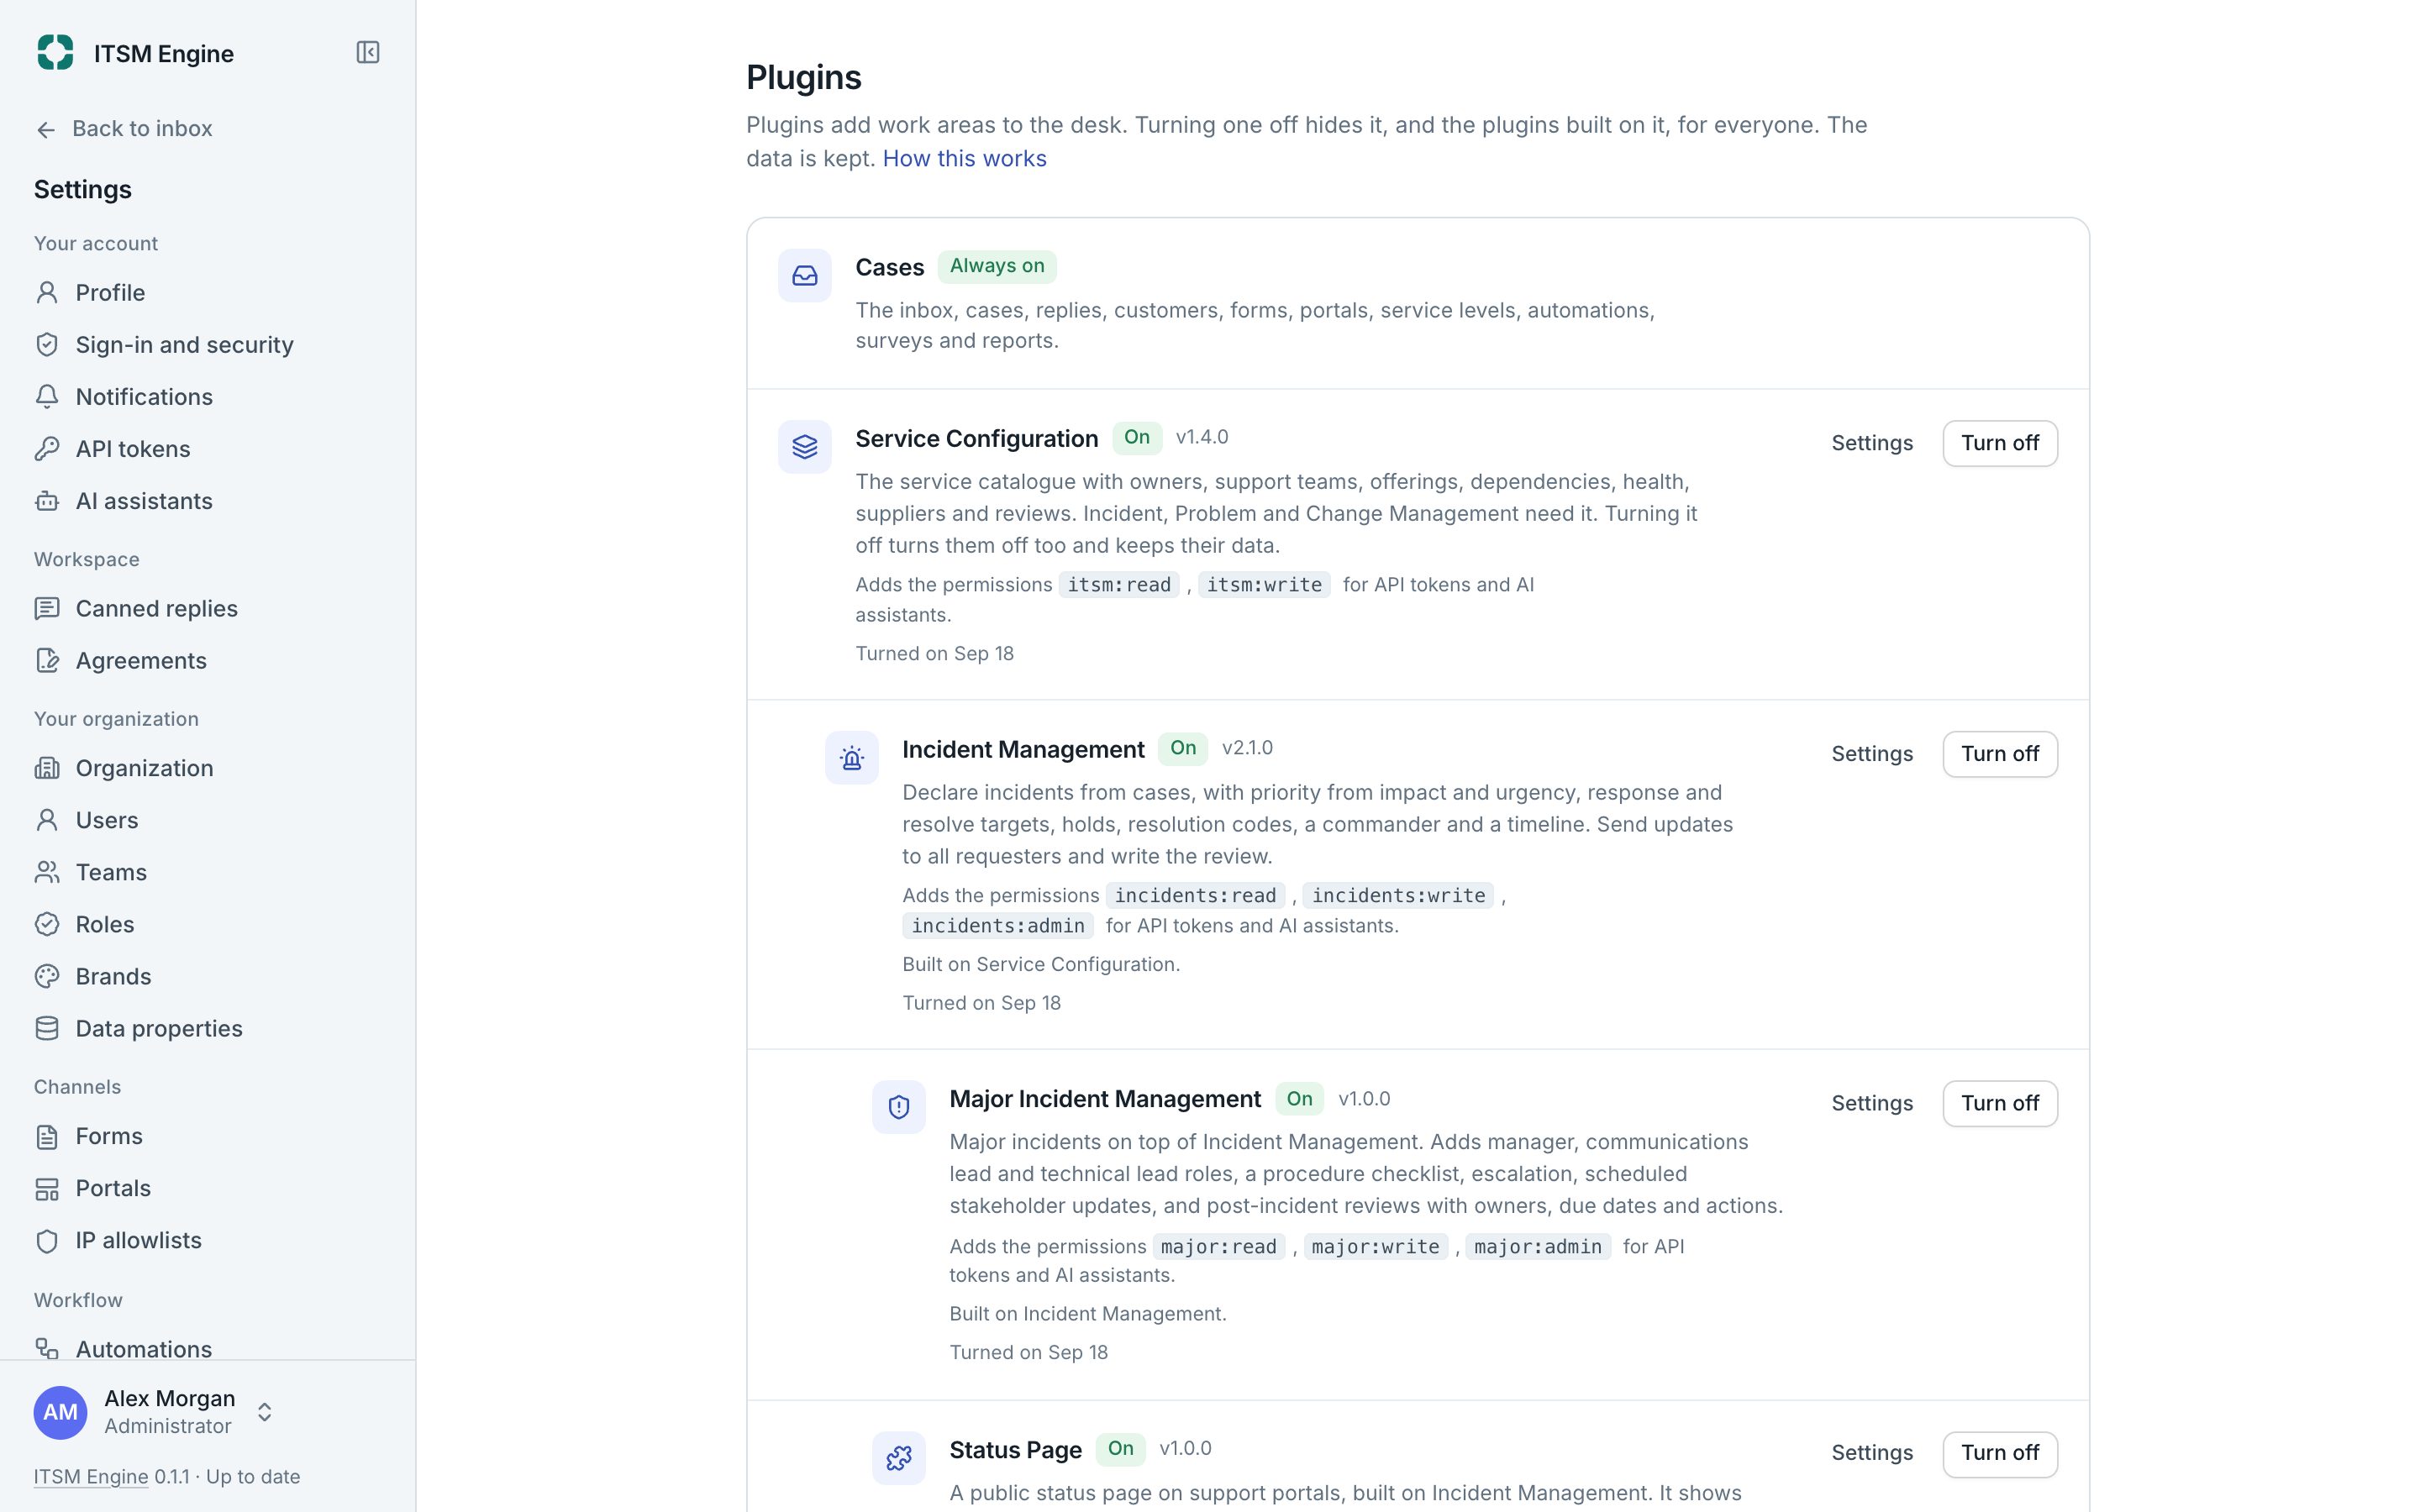Click the Incident Management siren icon
Viewport: 2420px width, 1512px height.
pos(852,757)
